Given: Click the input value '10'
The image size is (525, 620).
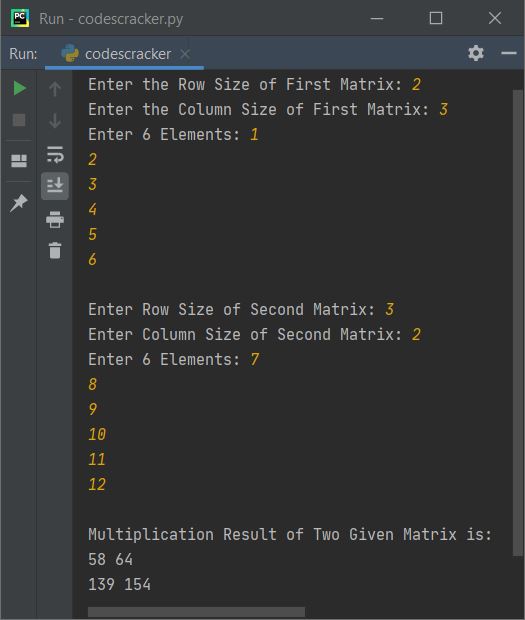Looking at the screenshot, I should (x=97, y=435).
